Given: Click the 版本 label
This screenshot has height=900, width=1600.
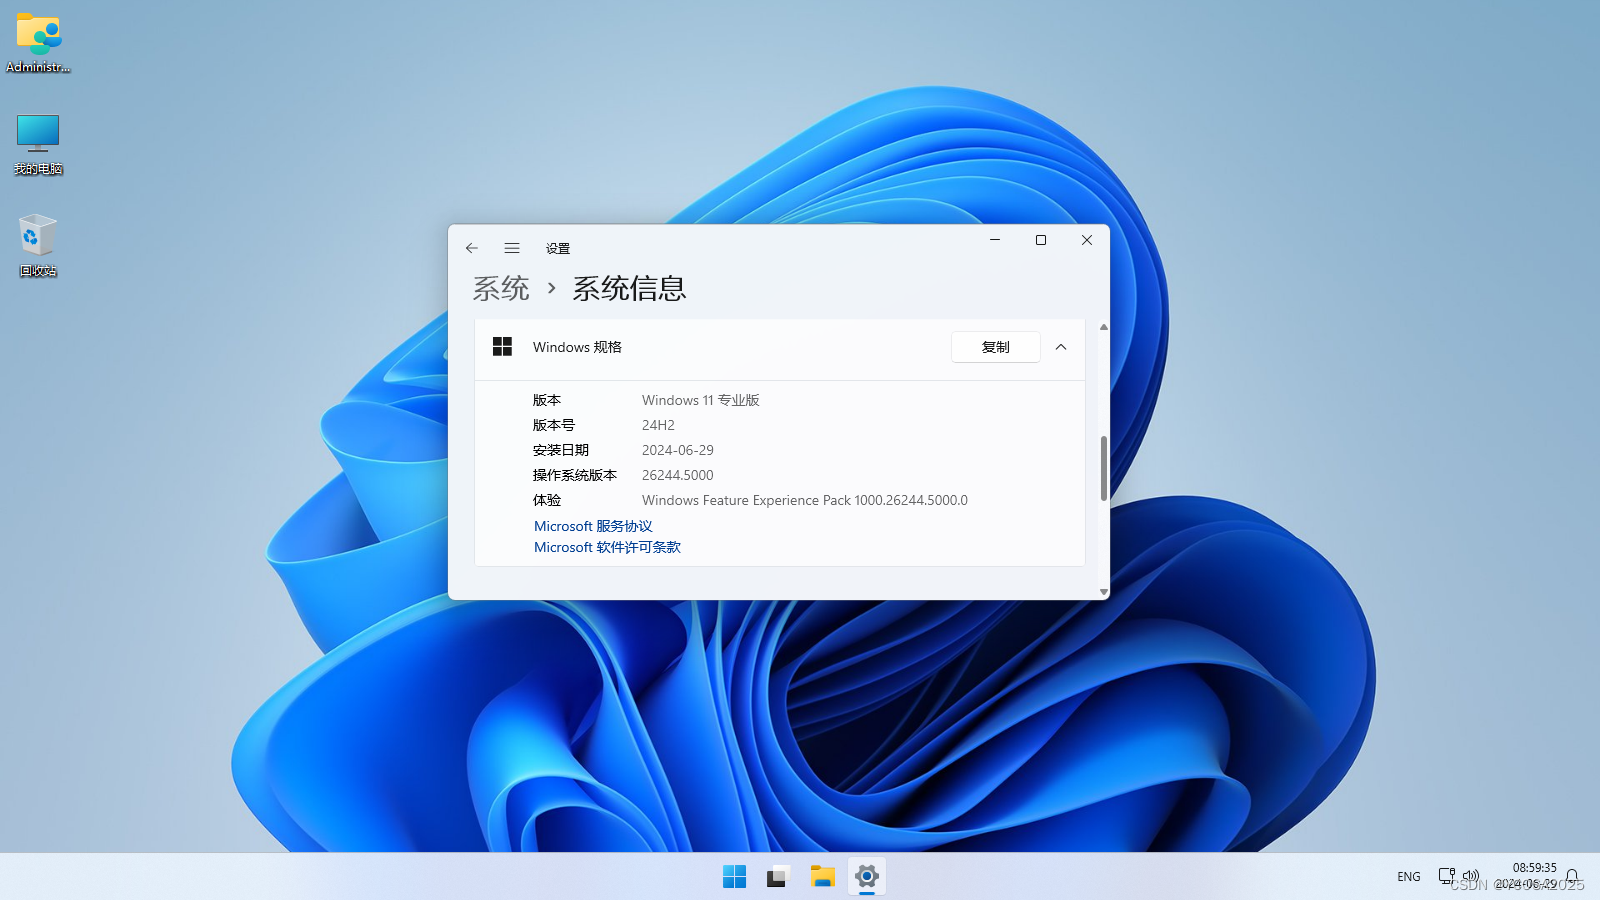Looking at the screenshot, I should pyautogui.click(x=547, y=400).
